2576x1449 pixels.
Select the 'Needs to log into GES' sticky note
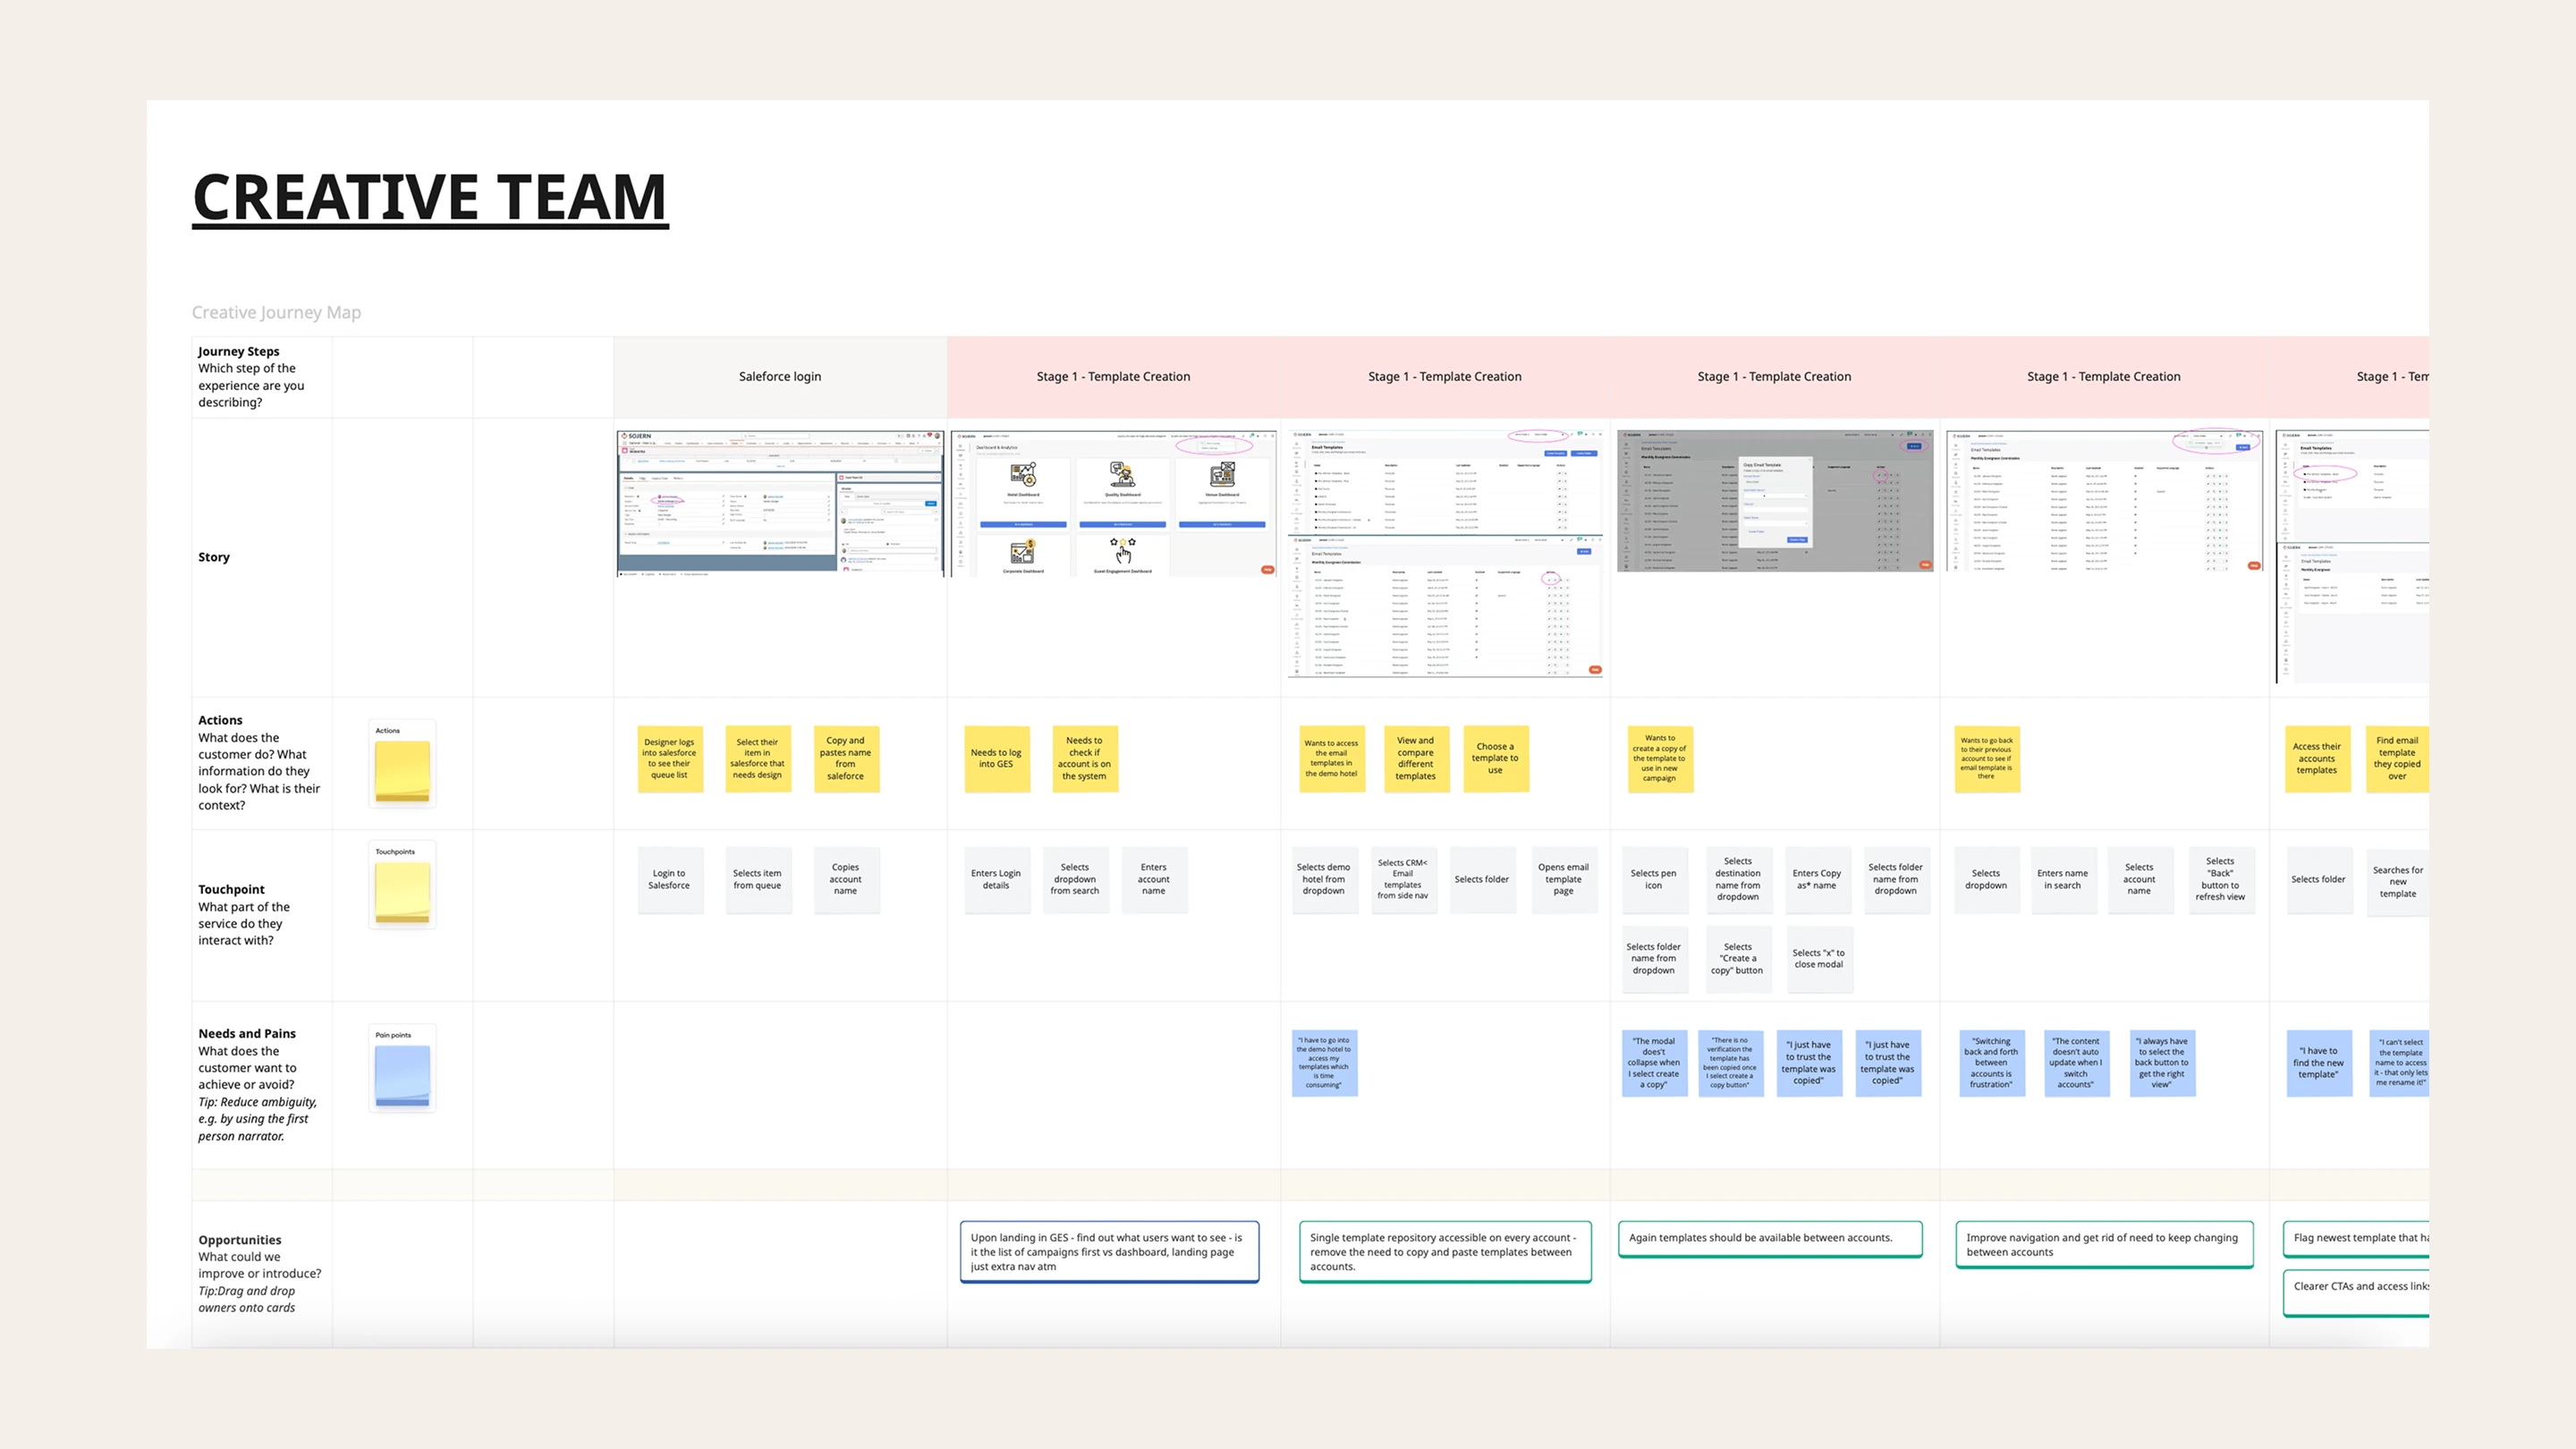[996, 759]
